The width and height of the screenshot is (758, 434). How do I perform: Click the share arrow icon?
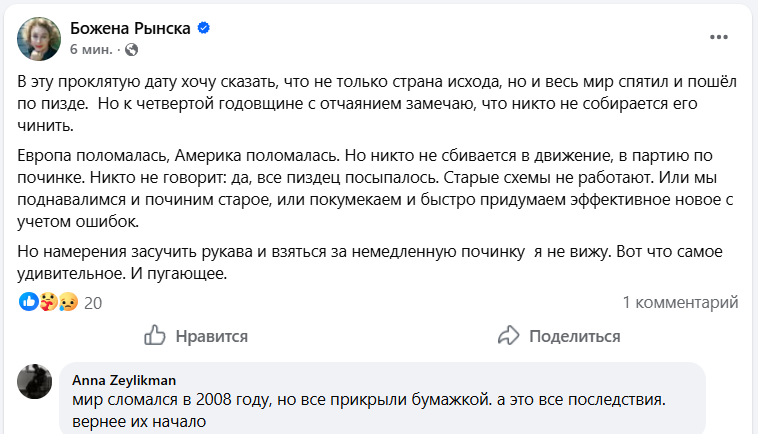point(508,335)
